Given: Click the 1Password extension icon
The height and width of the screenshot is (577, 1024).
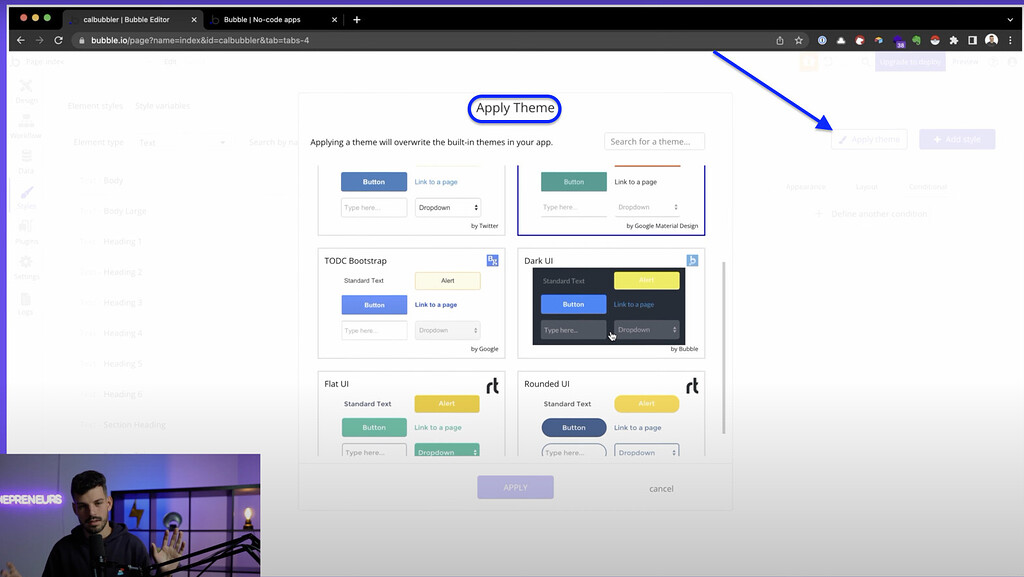Looking at the screenshot, I should coord(822,40).
